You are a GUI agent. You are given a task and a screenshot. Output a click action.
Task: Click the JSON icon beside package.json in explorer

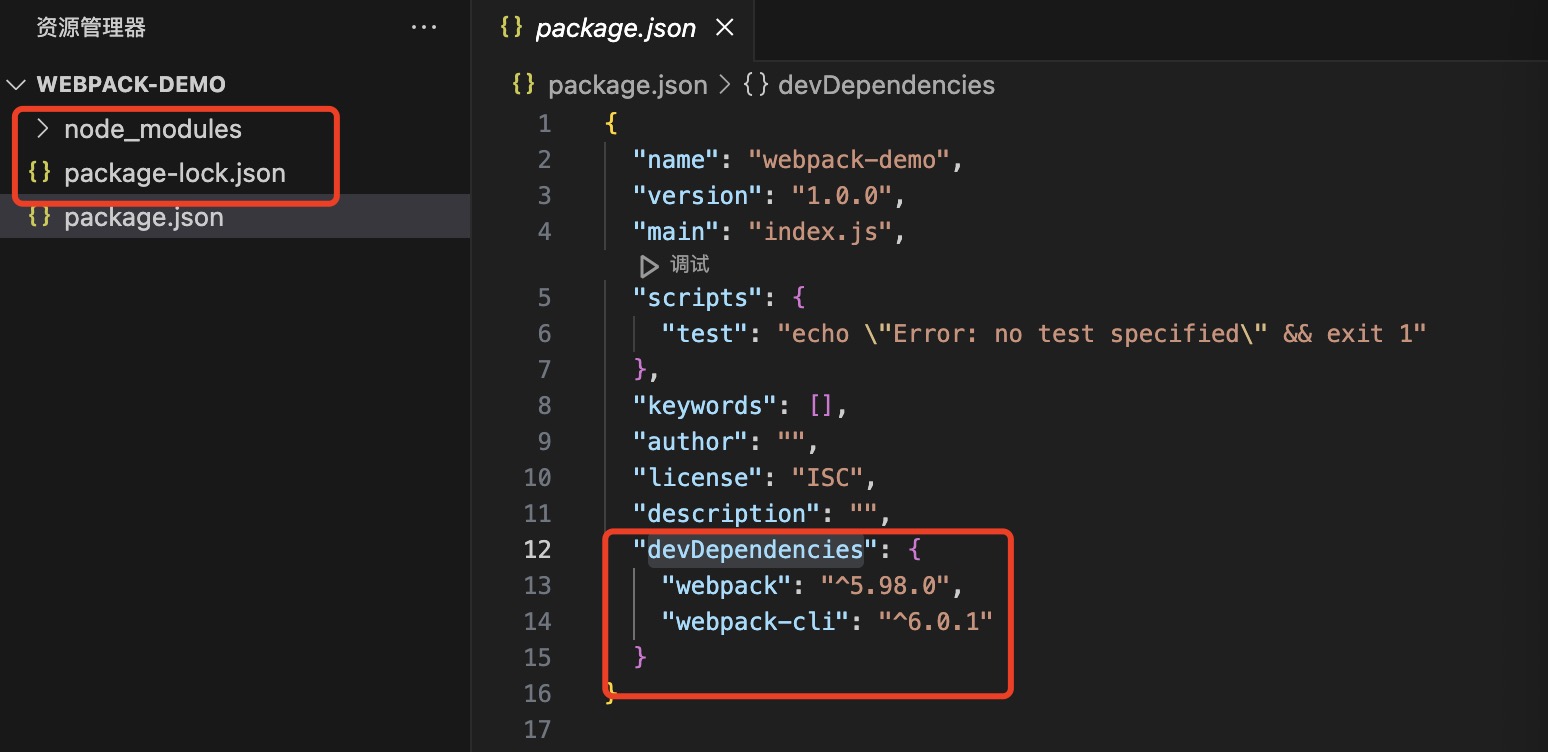40,217
